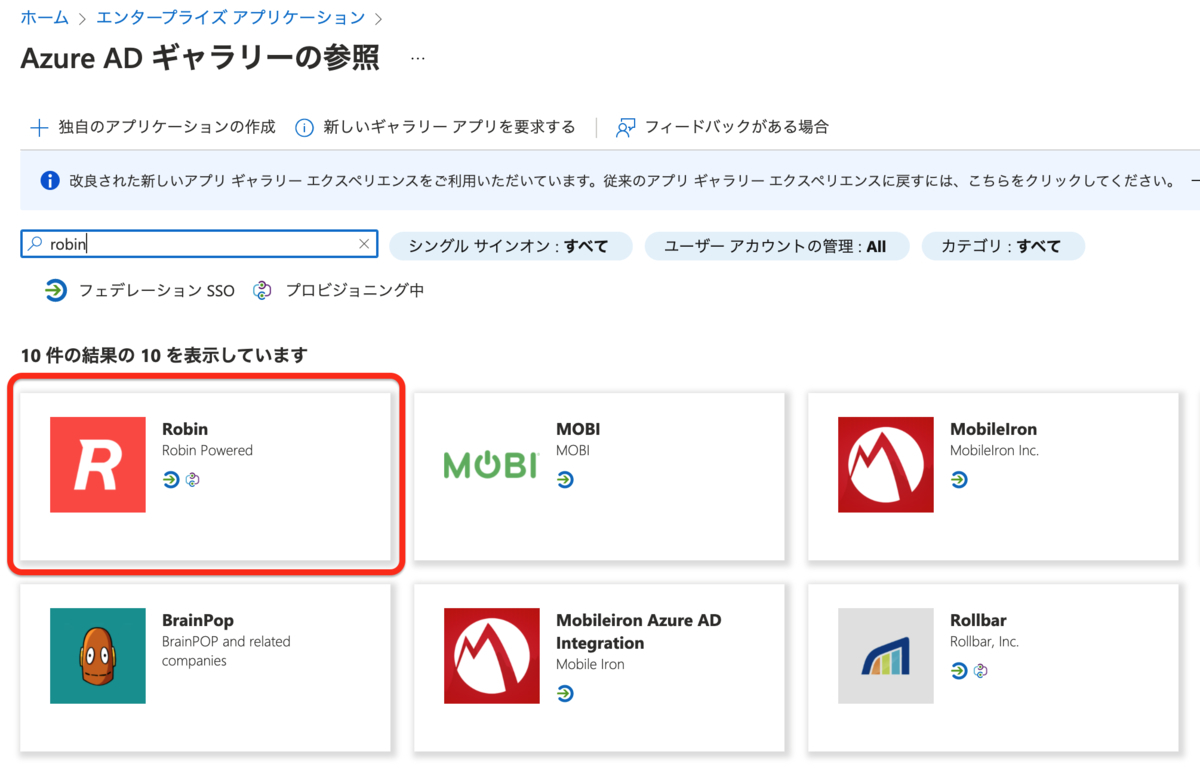Open the ユーザー アカウントの管理 filter
Image resolution: width=1200 pixels, height=773 pixels.
[776, 246]
